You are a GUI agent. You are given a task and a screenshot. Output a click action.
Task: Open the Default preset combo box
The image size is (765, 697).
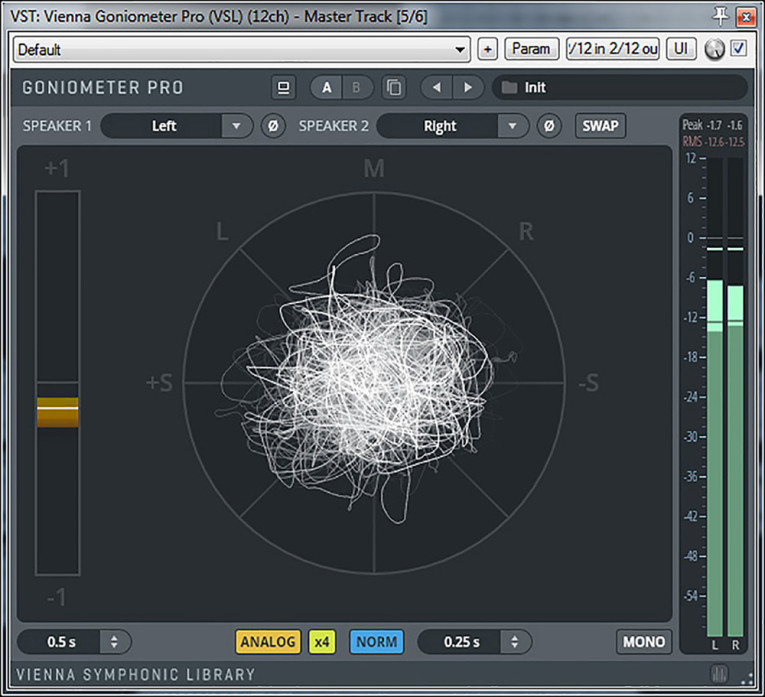tap(242, 49)
